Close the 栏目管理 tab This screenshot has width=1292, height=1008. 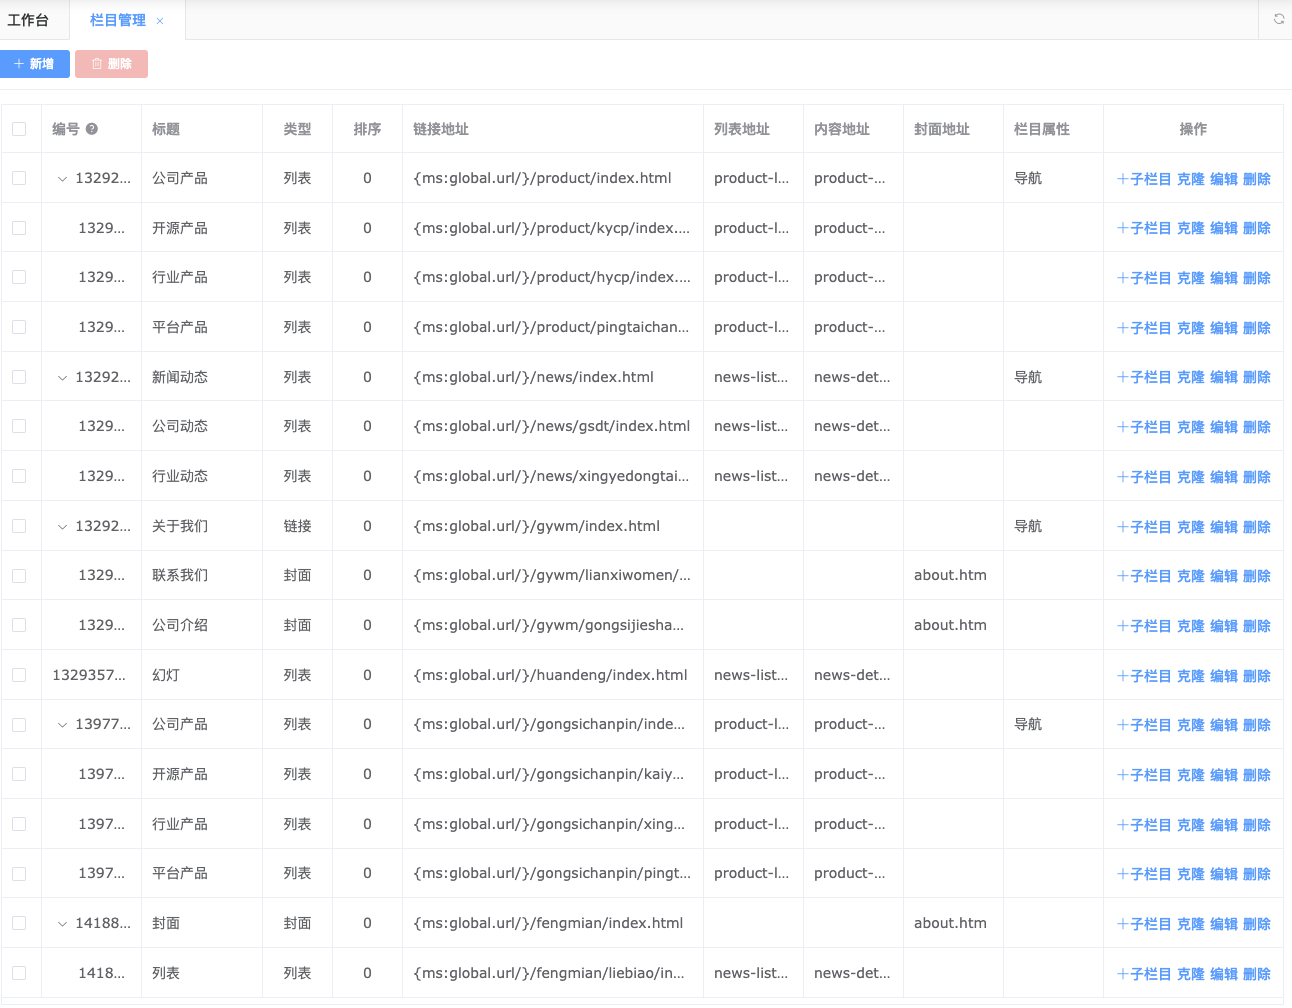[160, 21]
